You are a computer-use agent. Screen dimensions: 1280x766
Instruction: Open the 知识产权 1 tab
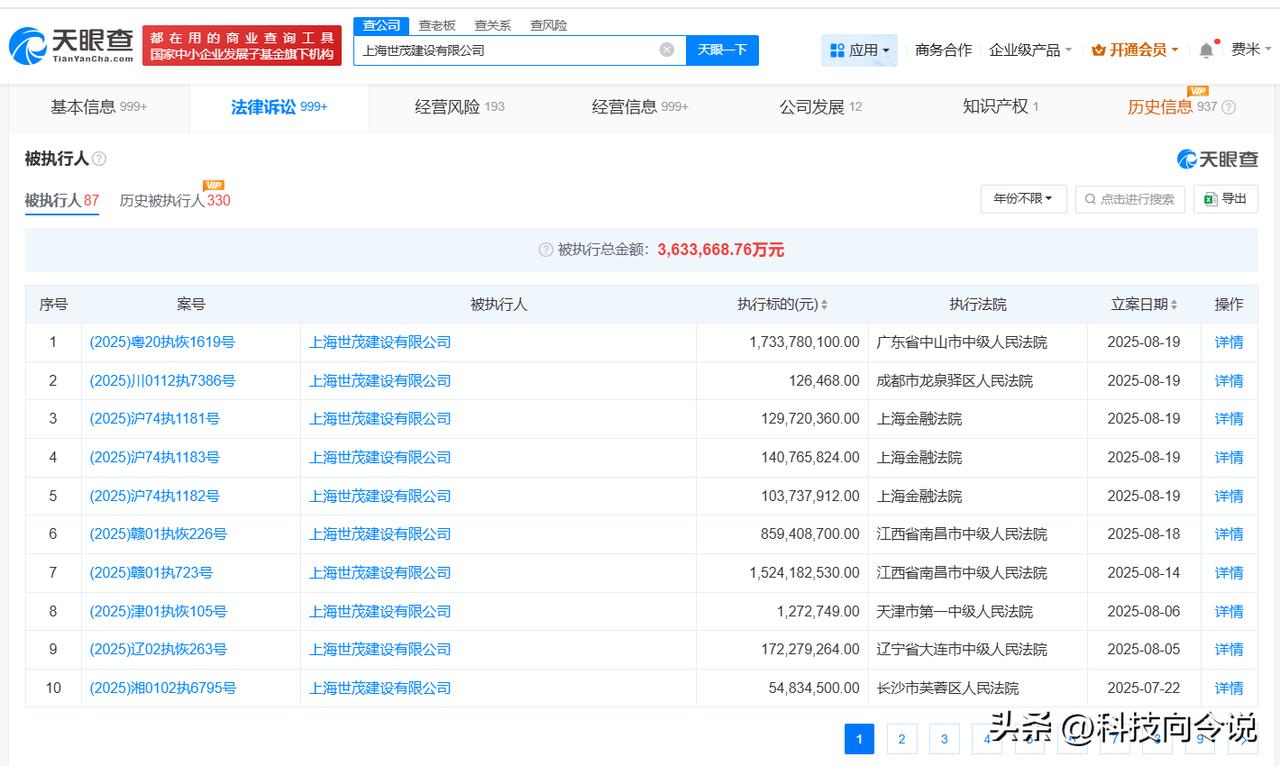pyautogui.click(x=1000, y=107)
